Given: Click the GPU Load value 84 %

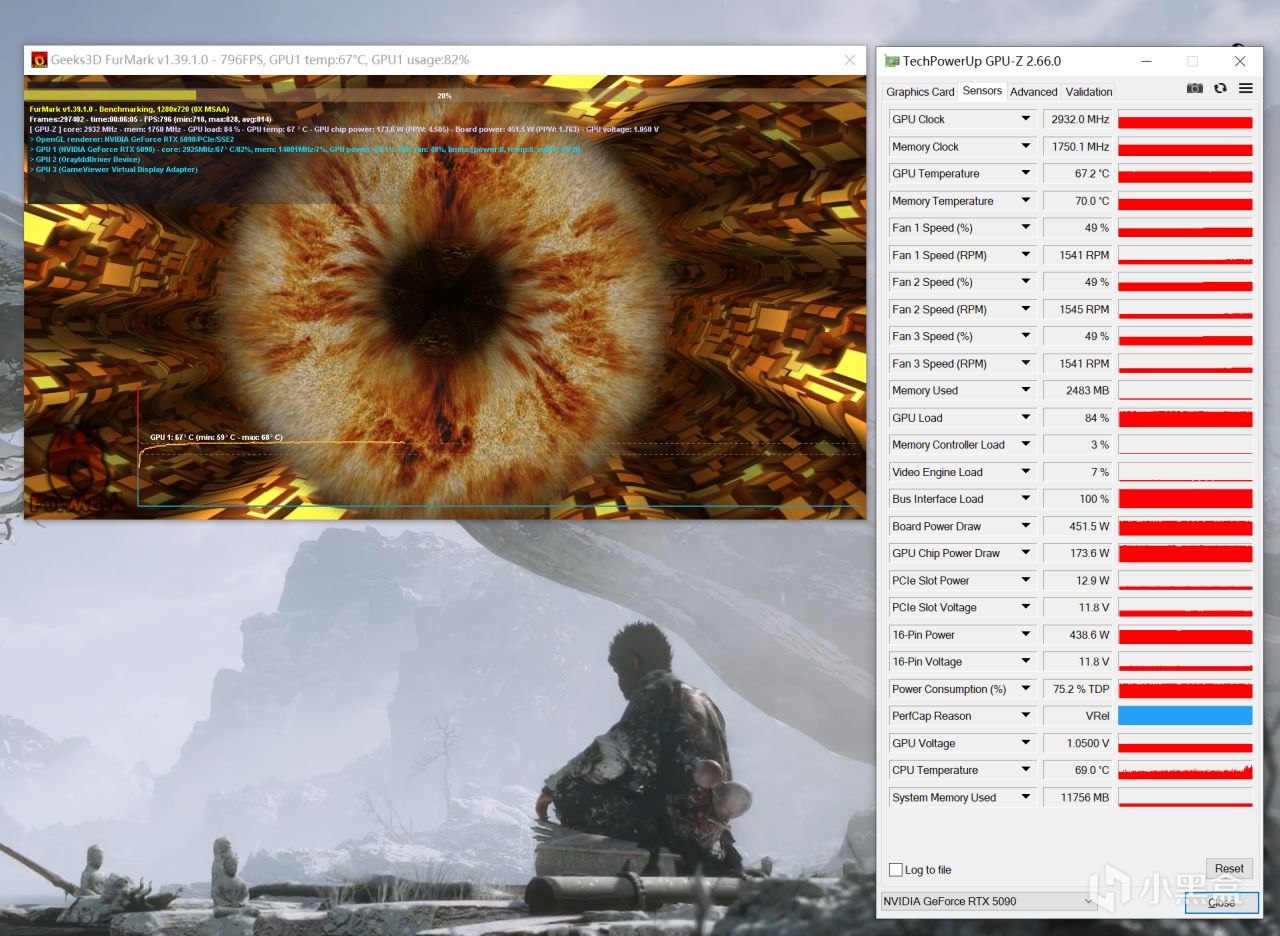Looking at the screenshot, I should tap(1078, 418).
